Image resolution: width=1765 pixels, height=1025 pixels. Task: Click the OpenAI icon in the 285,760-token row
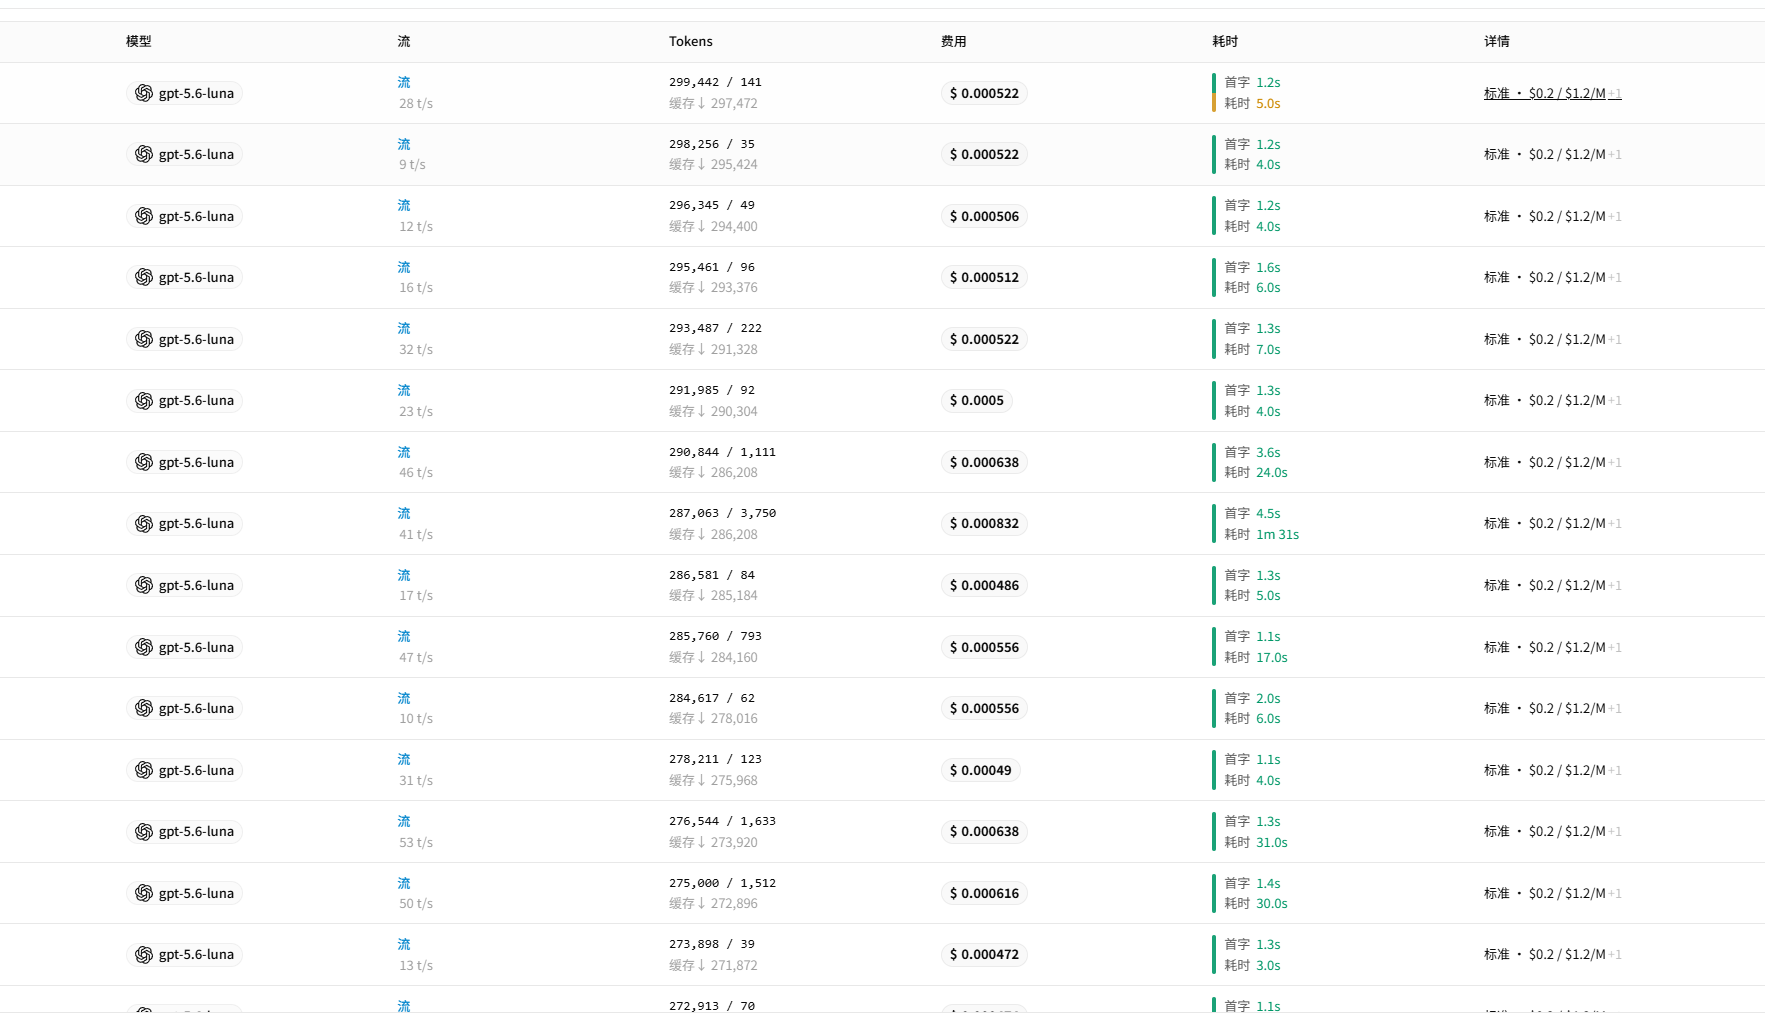[144, 647]
